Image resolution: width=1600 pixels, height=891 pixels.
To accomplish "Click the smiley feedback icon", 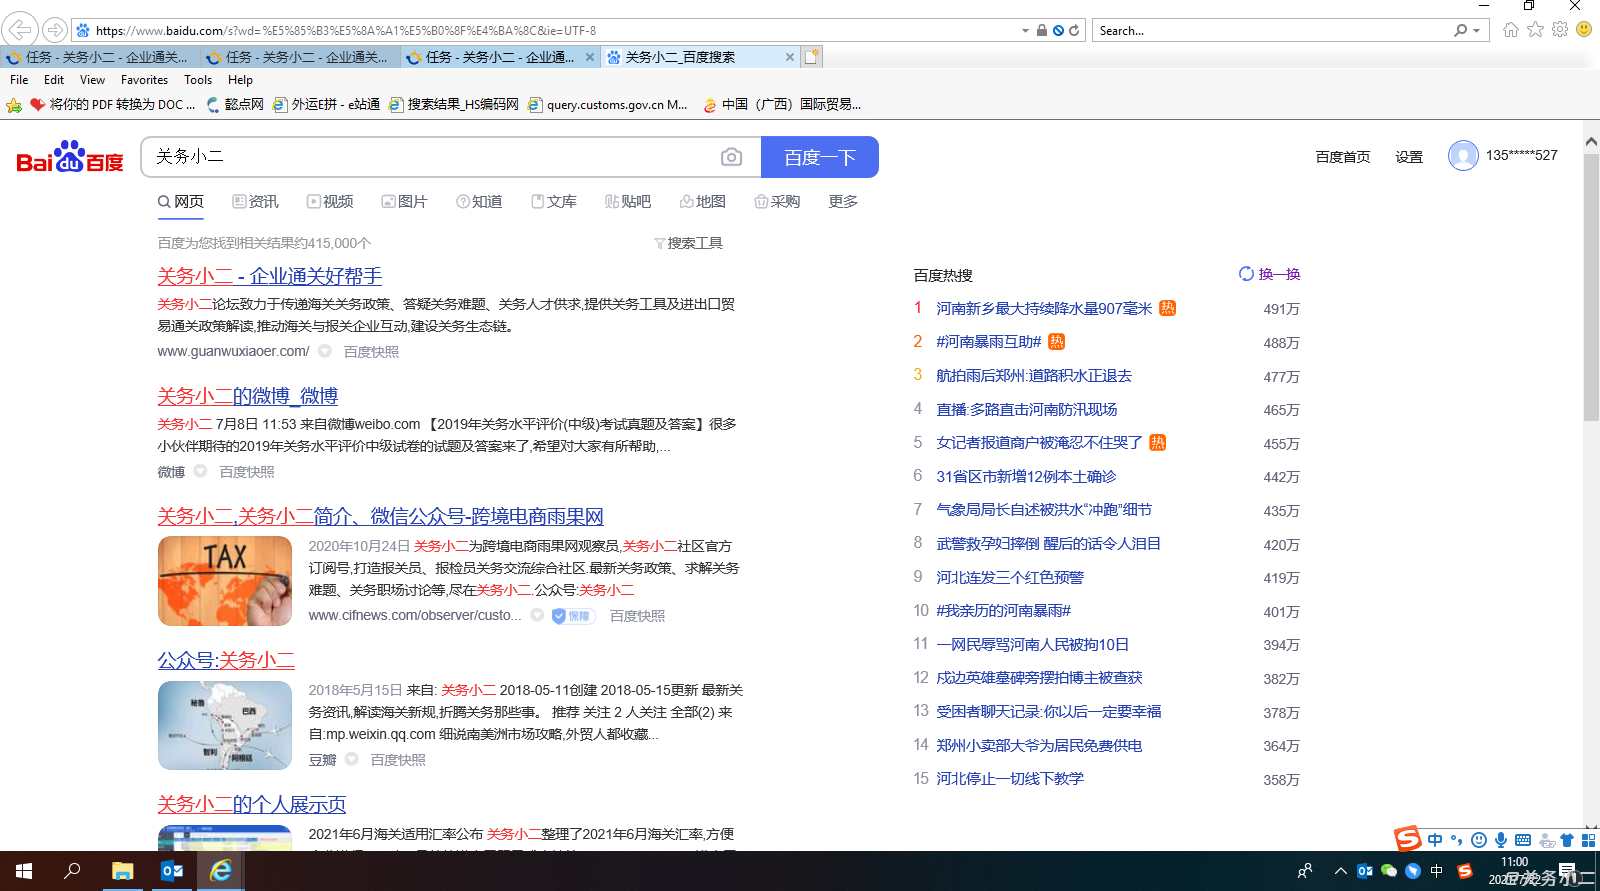I will (x=1584, y=30).
